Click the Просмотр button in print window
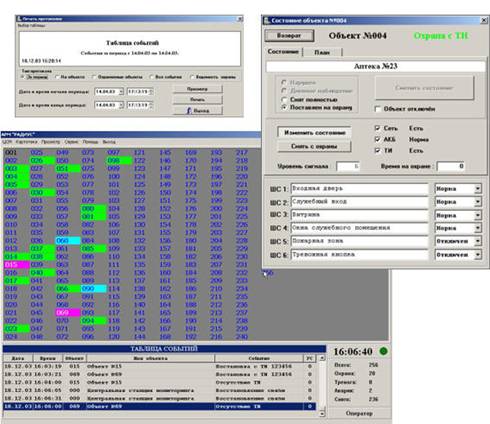 198,89
